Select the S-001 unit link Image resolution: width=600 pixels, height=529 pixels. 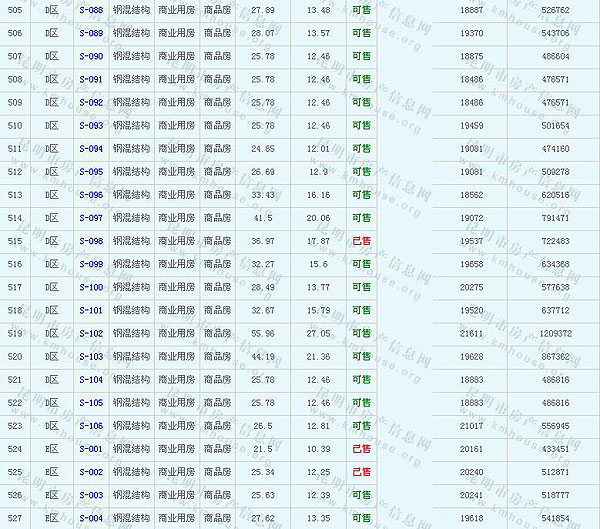pyautogui.click(x=90, y=449)
